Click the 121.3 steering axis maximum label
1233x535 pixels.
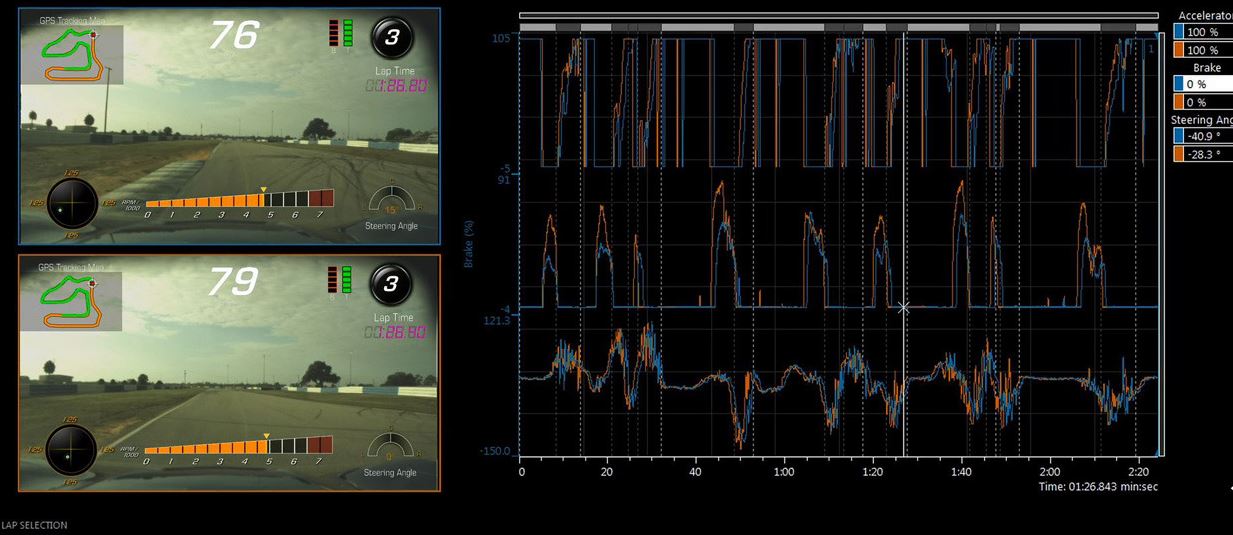[496, 320]
